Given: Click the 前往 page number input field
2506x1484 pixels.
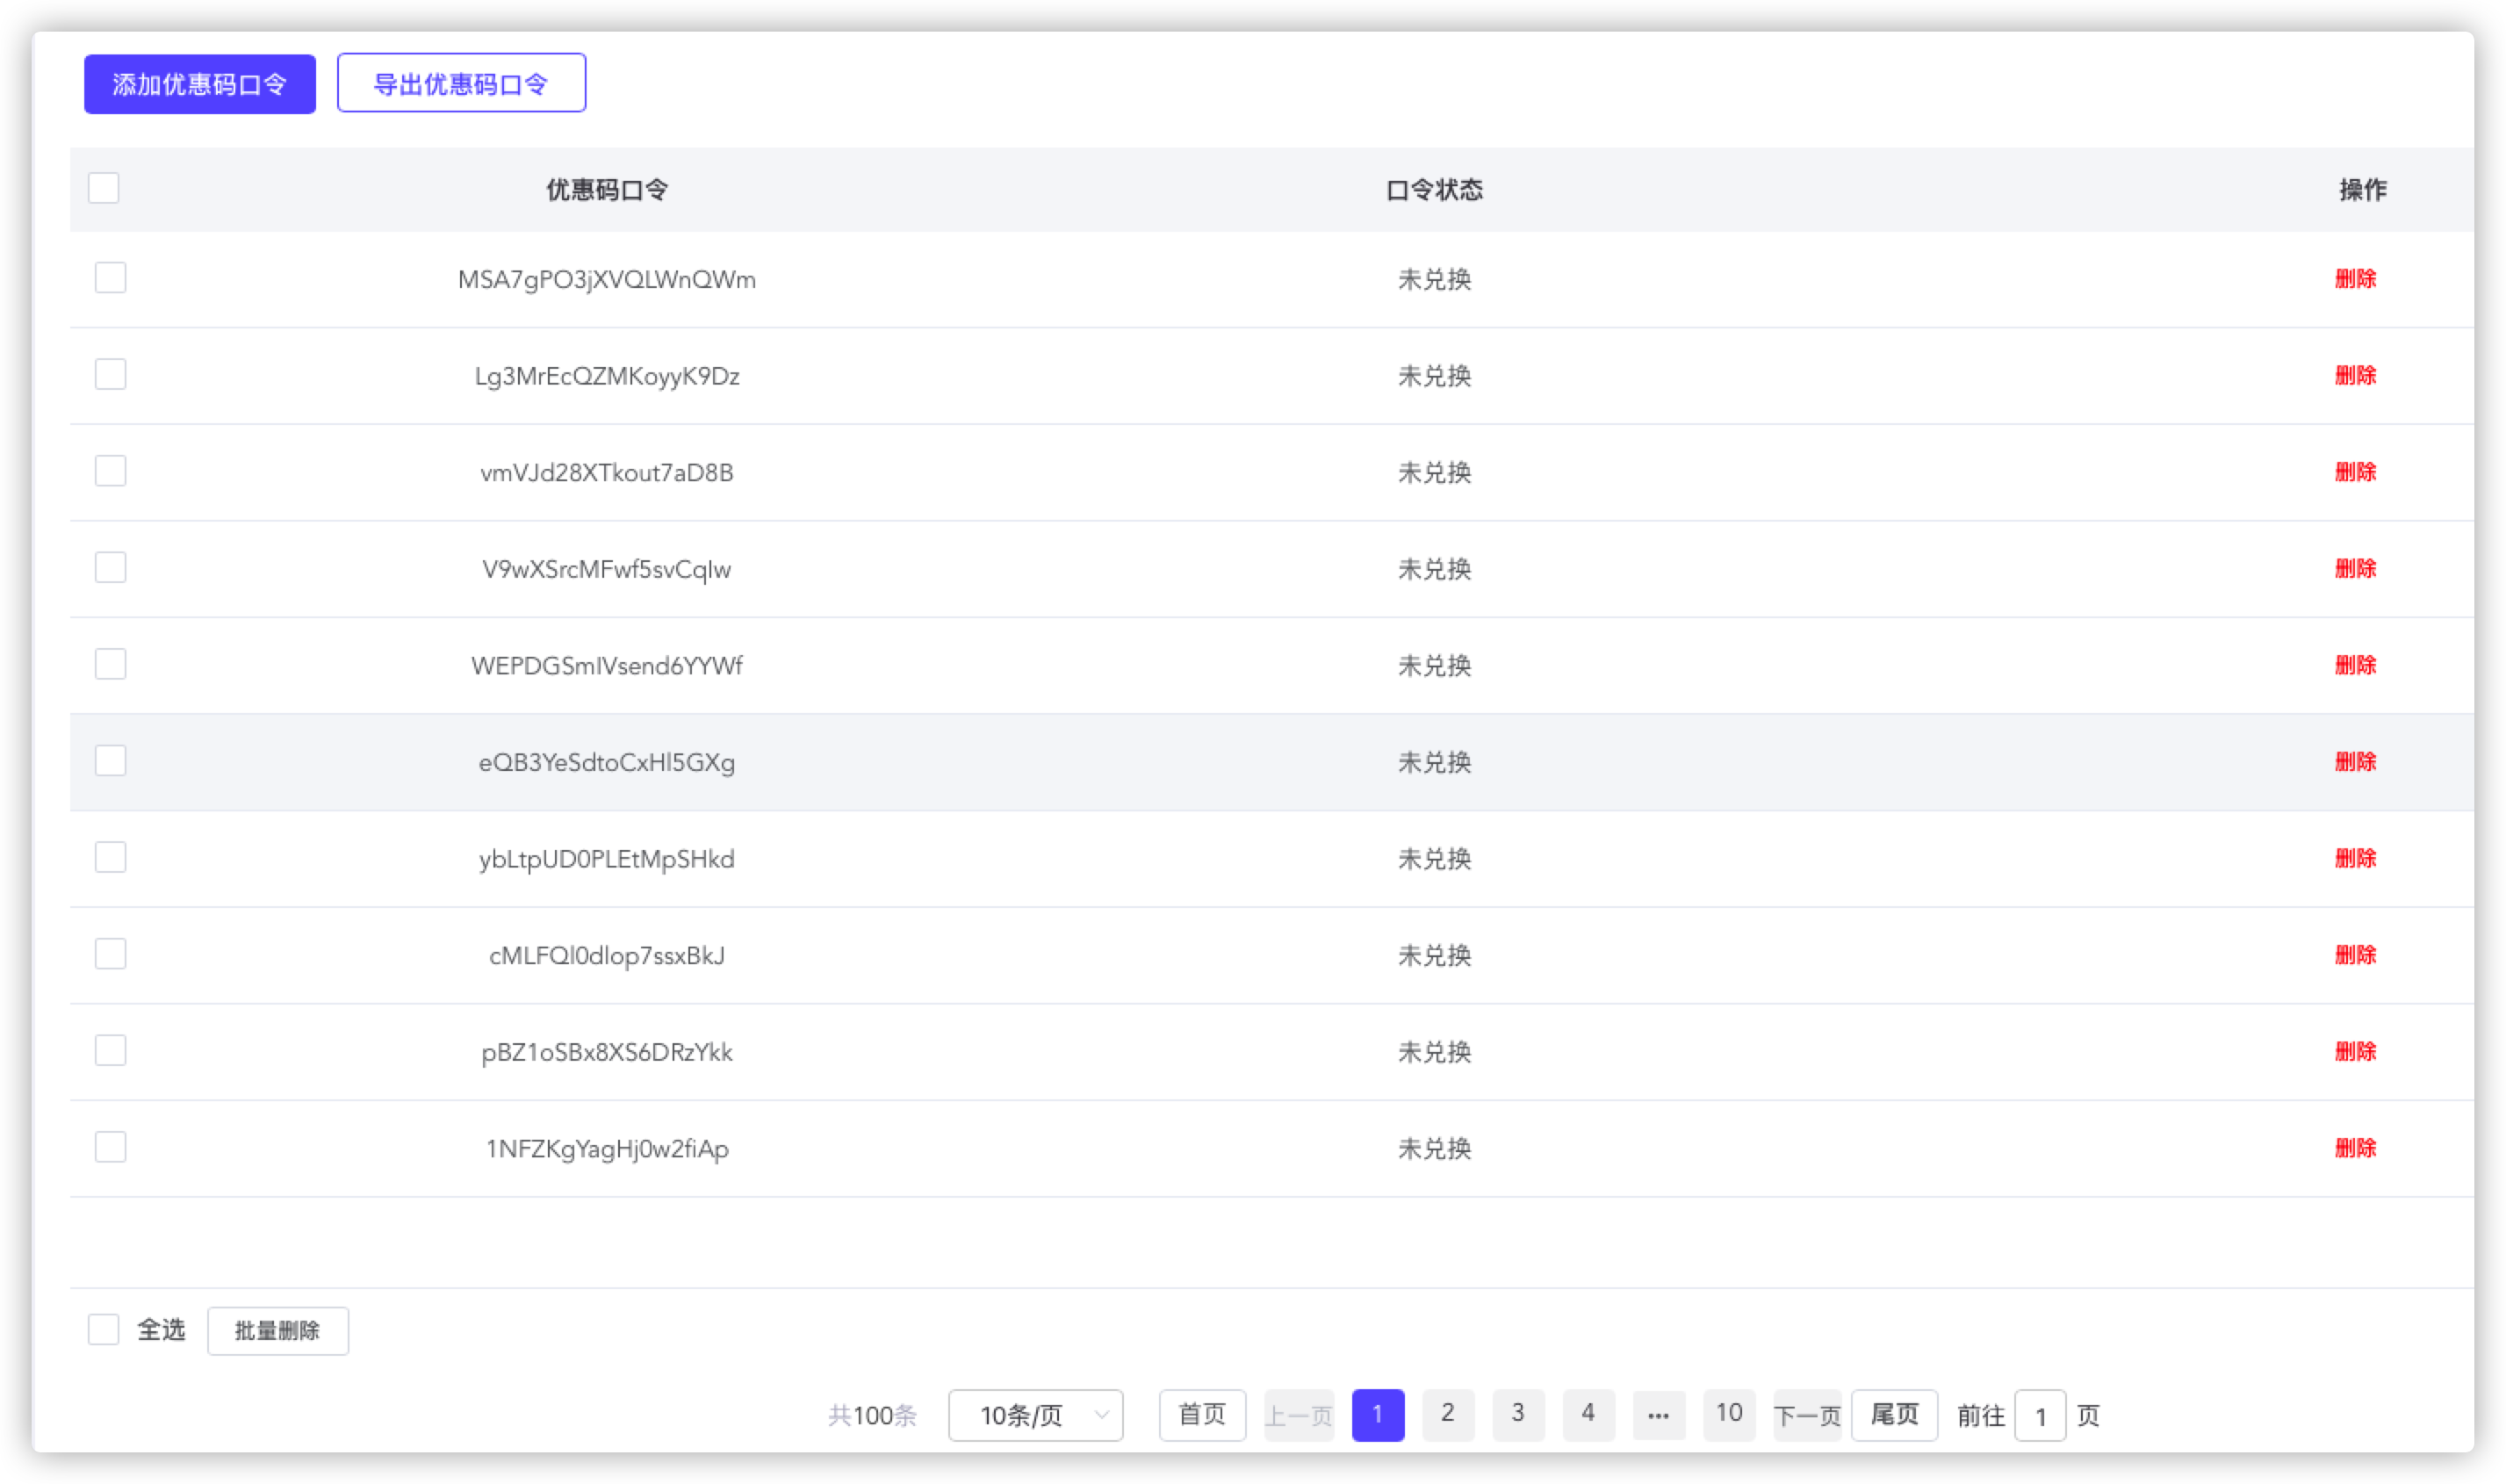Looking at the screenshot, I should (2039, 1415).
